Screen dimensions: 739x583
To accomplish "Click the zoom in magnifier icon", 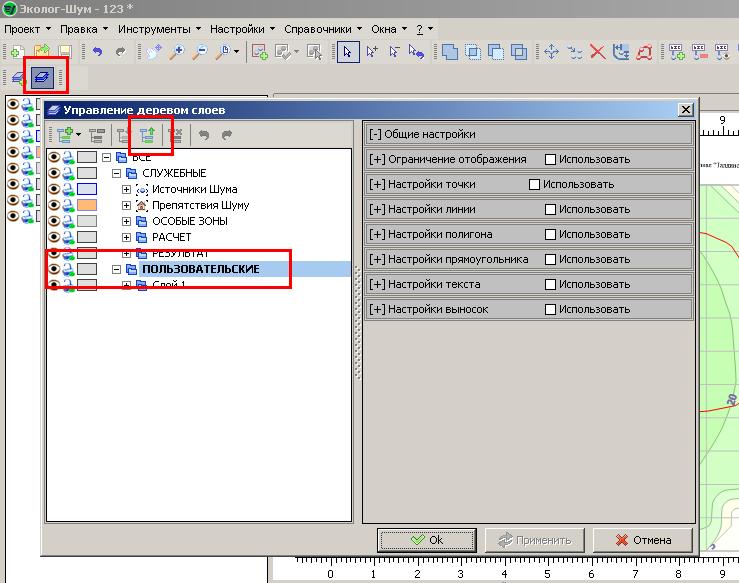I will coord(176,51).
